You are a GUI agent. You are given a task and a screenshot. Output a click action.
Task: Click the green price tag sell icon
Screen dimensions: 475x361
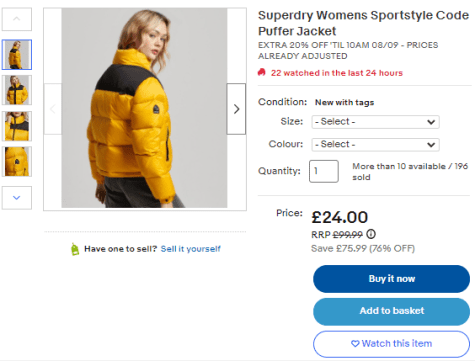click(75, 249)
